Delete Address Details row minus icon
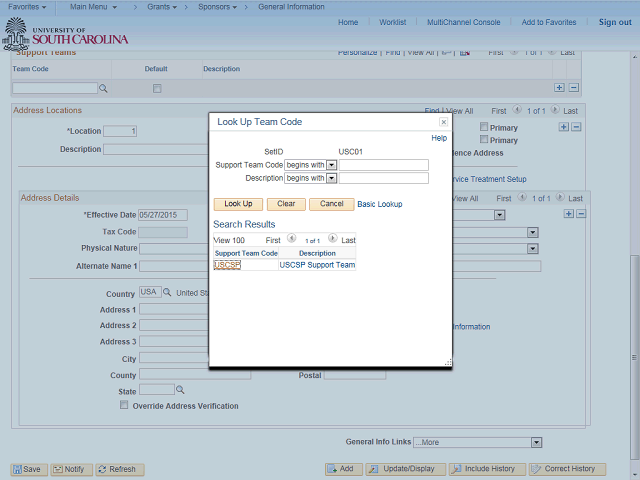 point(581,214)
